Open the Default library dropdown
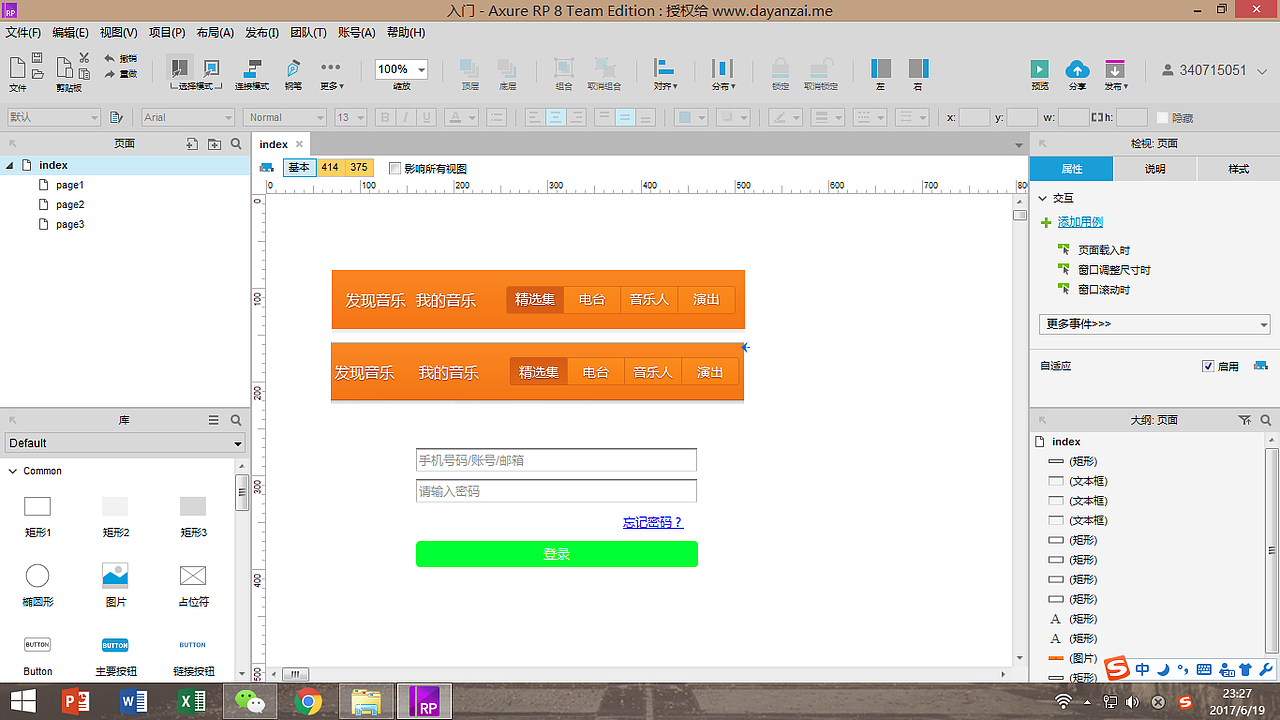1280x720 pixels. click(x=125, y=443)
